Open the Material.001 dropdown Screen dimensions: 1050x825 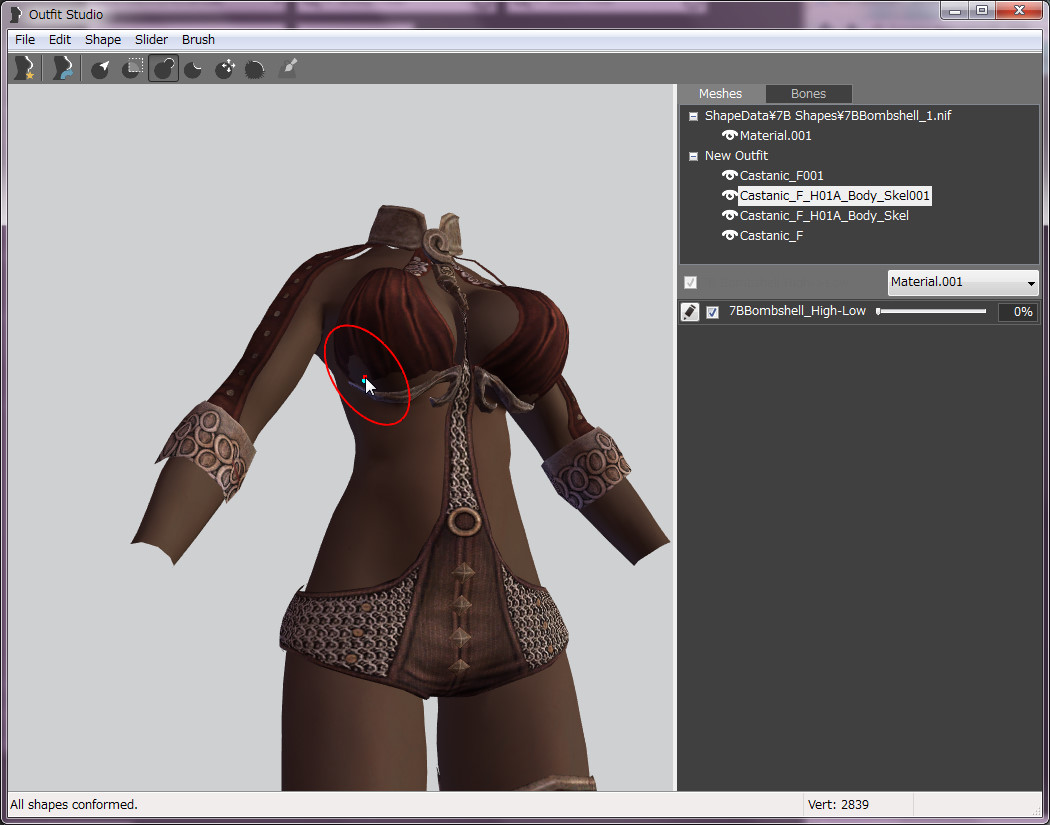coord(963,282)
